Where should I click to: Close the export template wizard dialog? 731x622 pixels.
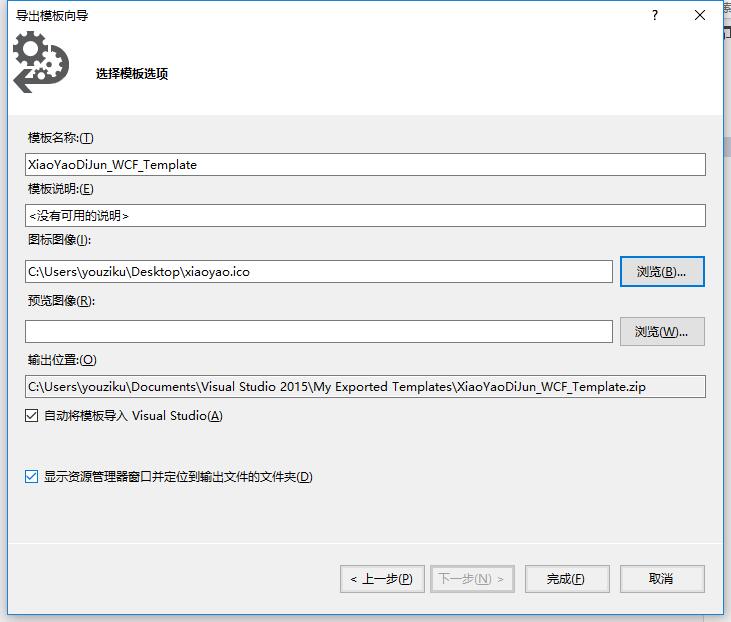point(699,15)
